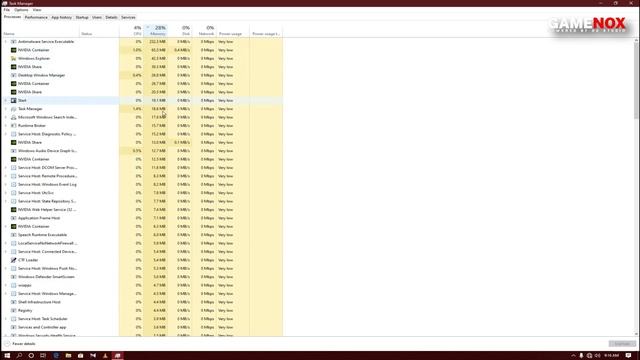
Task: Open File Explorer from taskbar
Action: (x=68, y=356)
